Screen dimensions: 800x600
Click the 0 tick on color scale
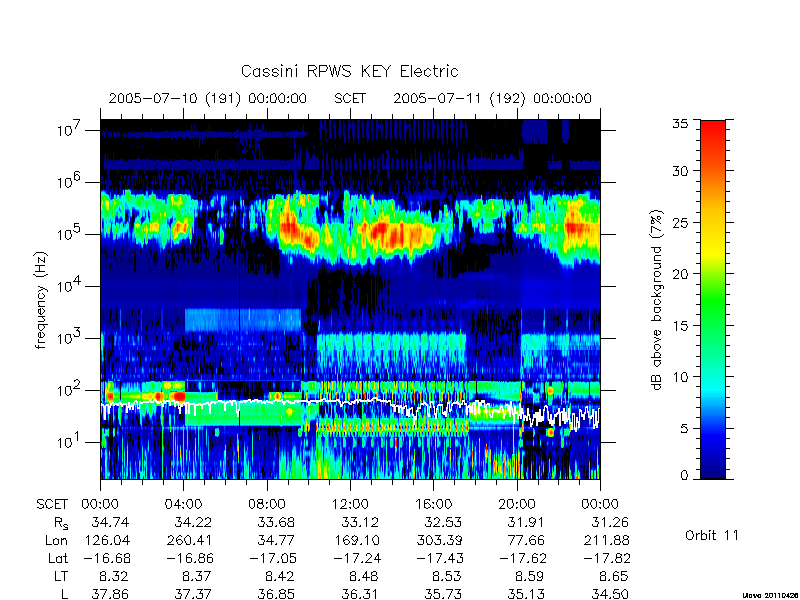click(684, 475)
